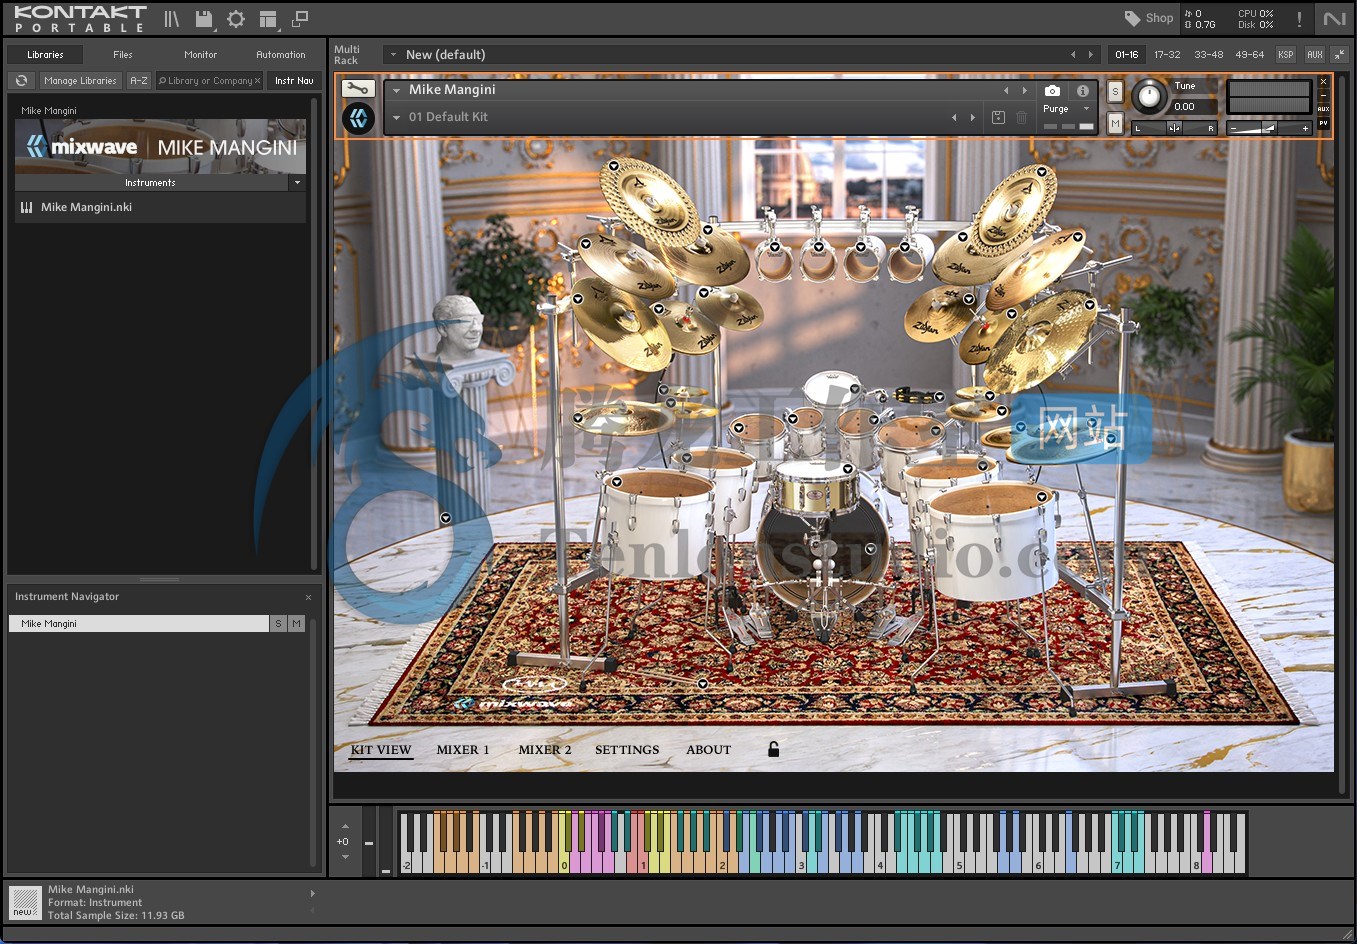The image size is (1357, 944).
Task: Solo Mike Mangini in Instrument Navigator
Action: click(278, 623)
